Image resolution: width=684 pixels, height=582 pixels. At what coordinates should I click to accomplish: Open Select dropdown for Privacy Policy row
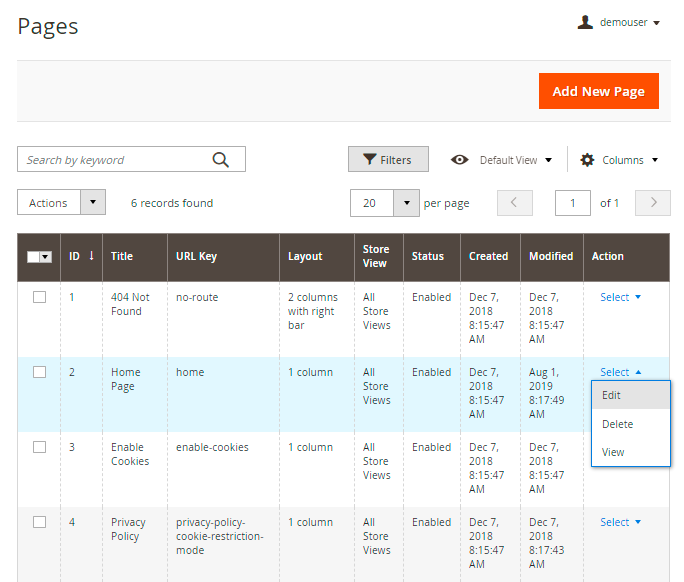point(620,522)
